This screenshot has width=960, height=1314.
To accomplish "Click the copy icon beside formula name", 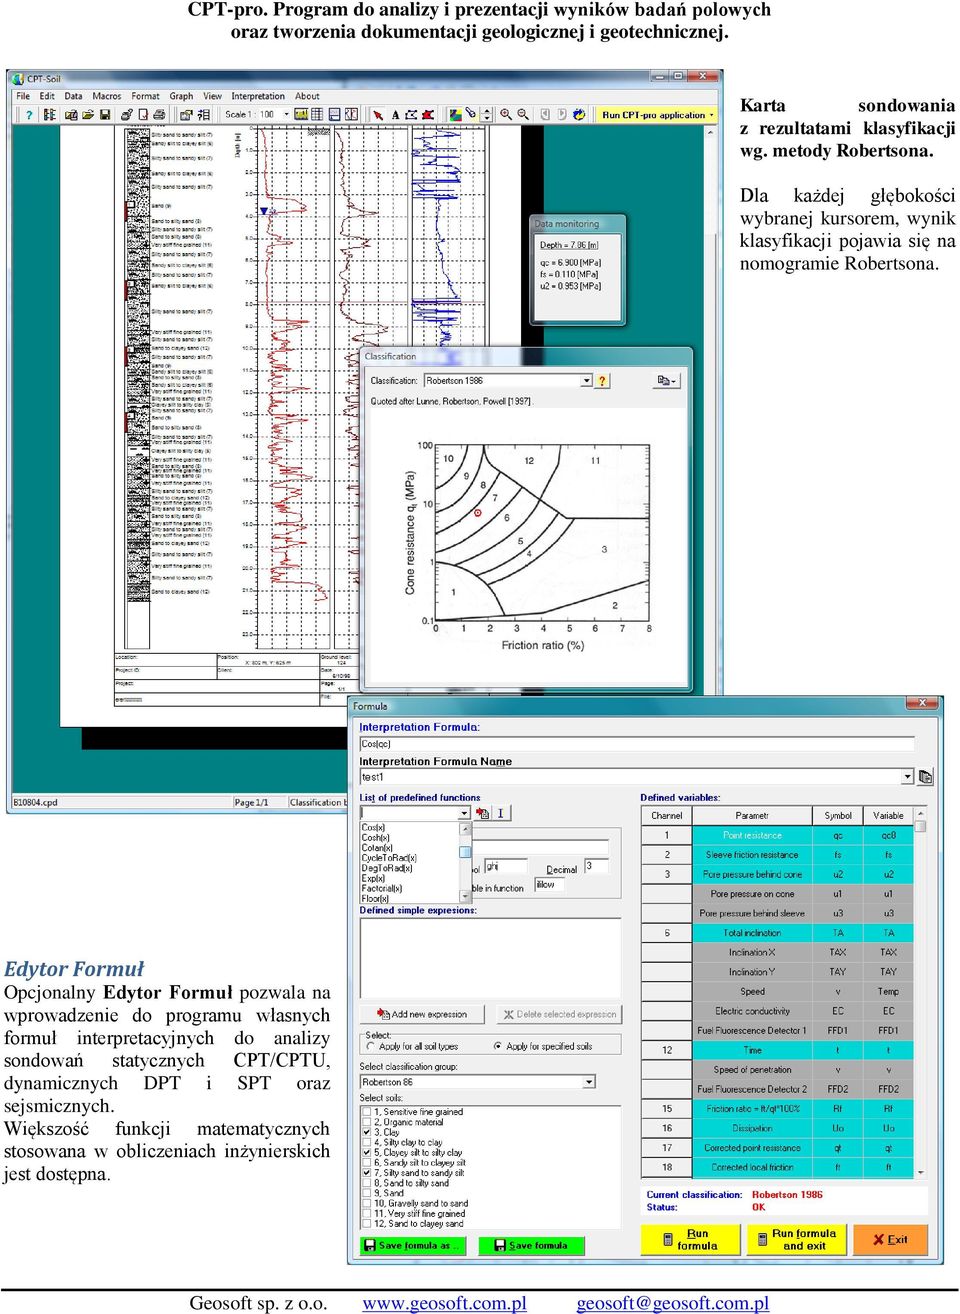I will (x=925, y=777).
